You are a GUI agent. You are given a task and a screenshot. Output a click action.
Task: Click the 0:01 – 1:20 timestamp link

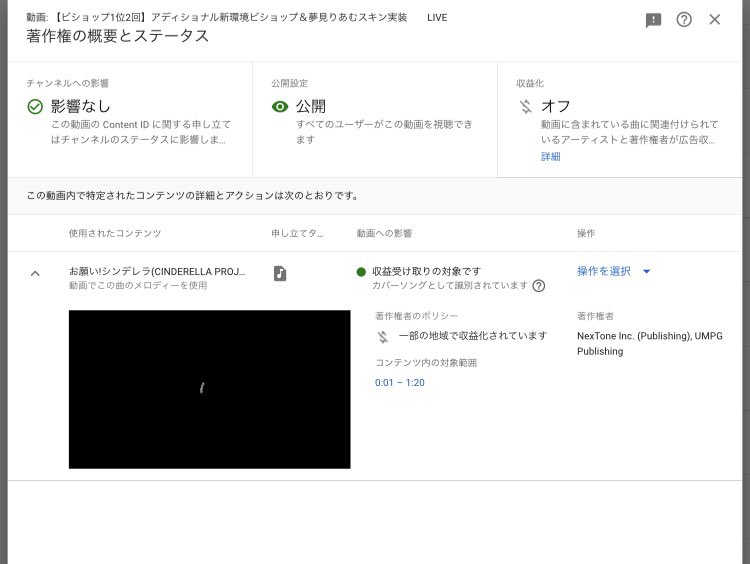399,383
